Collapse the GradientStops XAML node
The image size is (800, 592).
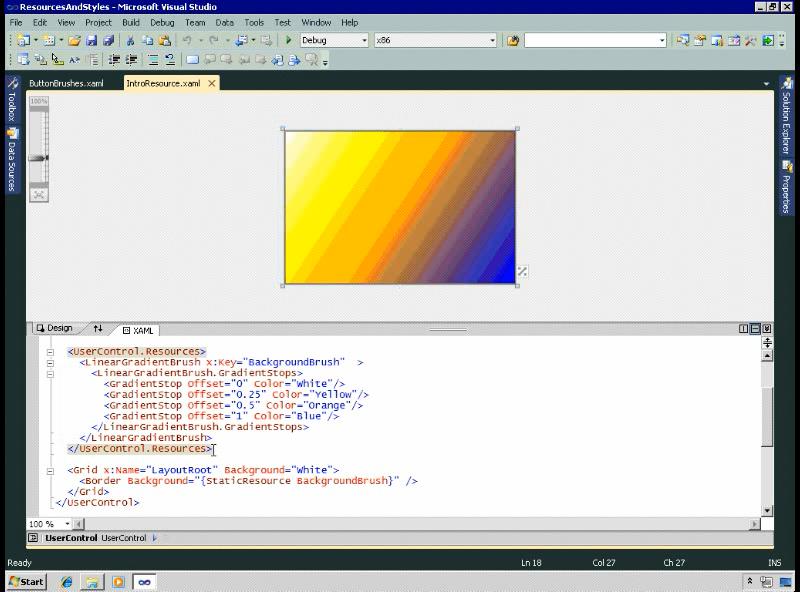click(x=50, y=374)
